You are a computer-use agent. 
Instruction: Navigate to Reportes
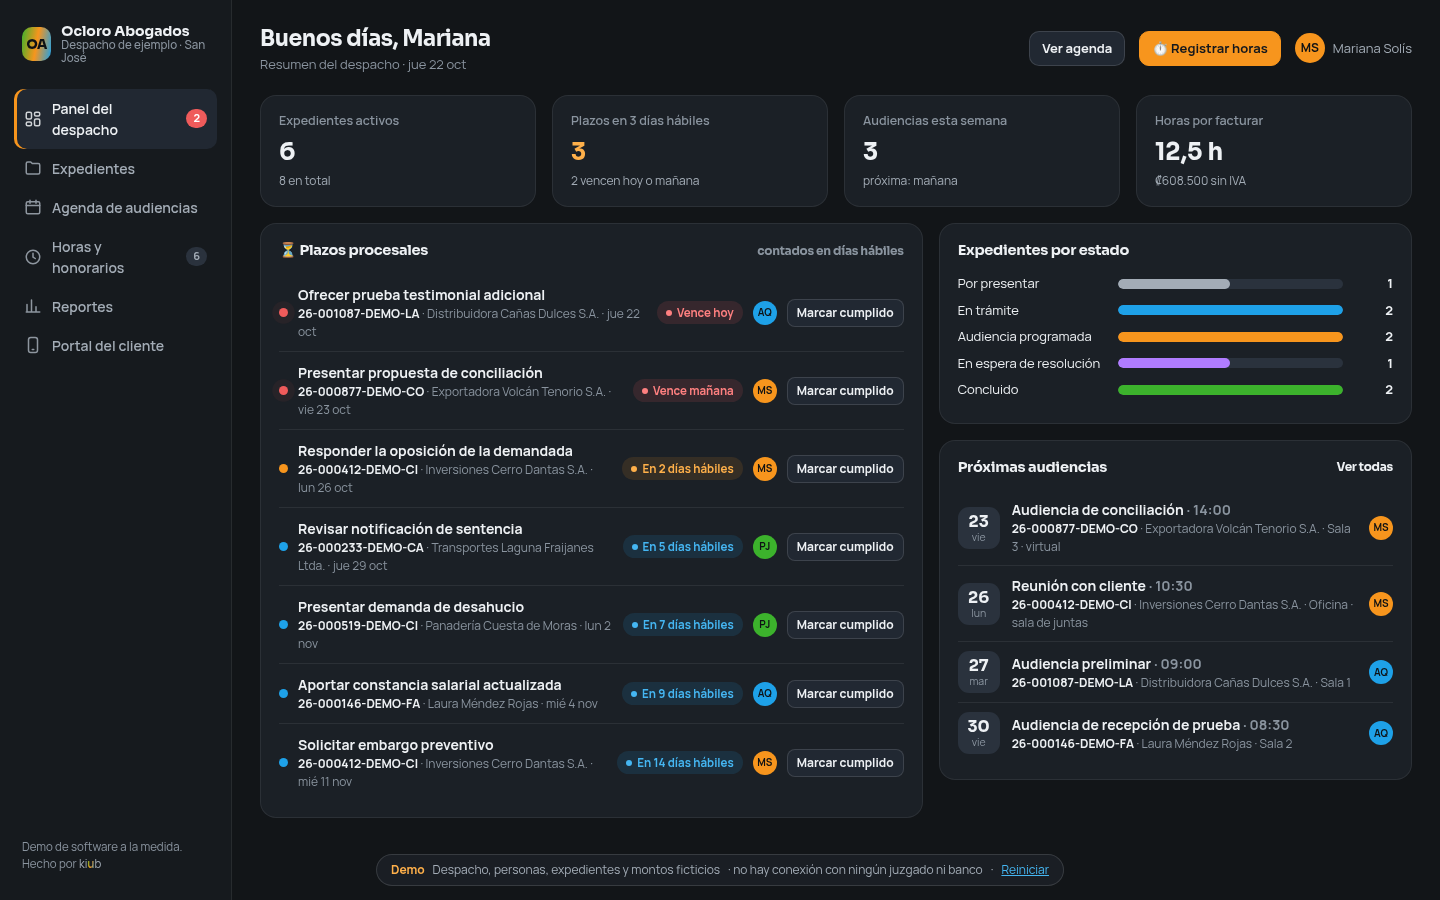click(116, 306)
